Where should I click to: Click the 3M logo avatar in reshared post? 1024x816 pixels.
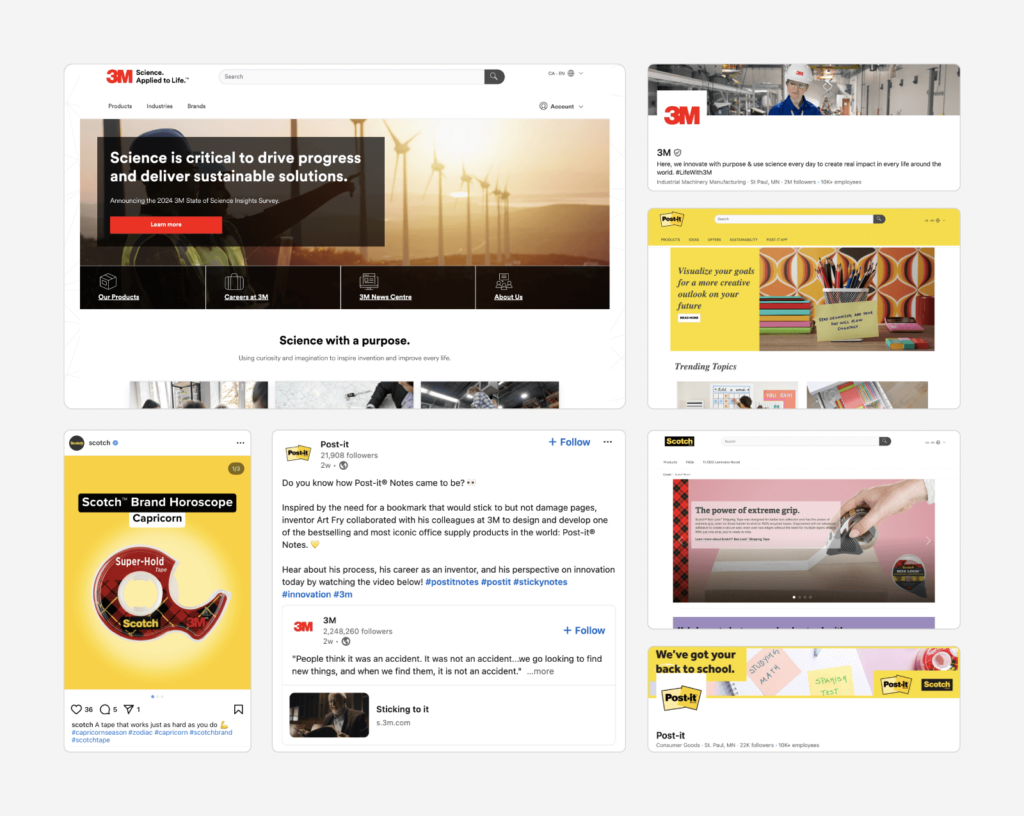pos(303,627)
